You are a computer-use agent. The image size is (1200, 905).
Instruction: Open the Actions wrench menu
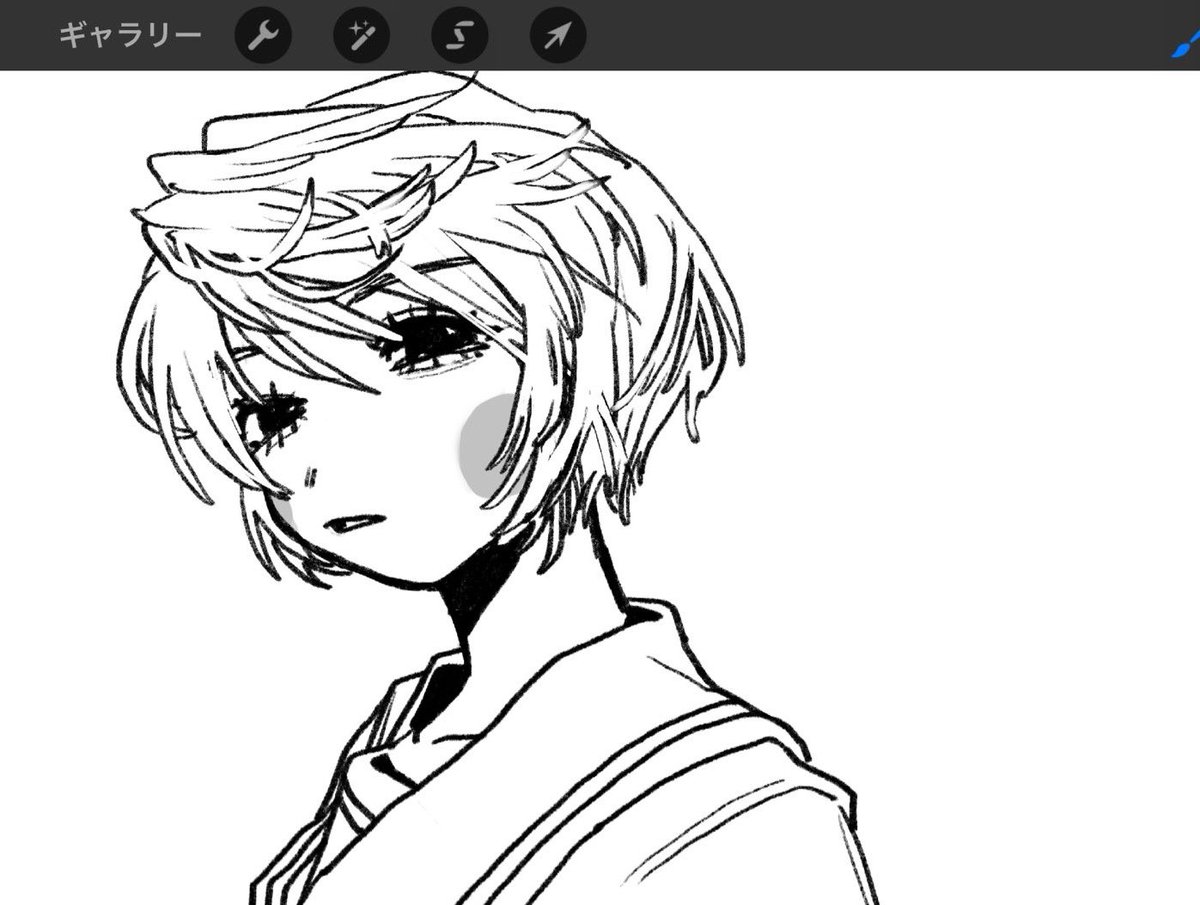tap(262, 37)
